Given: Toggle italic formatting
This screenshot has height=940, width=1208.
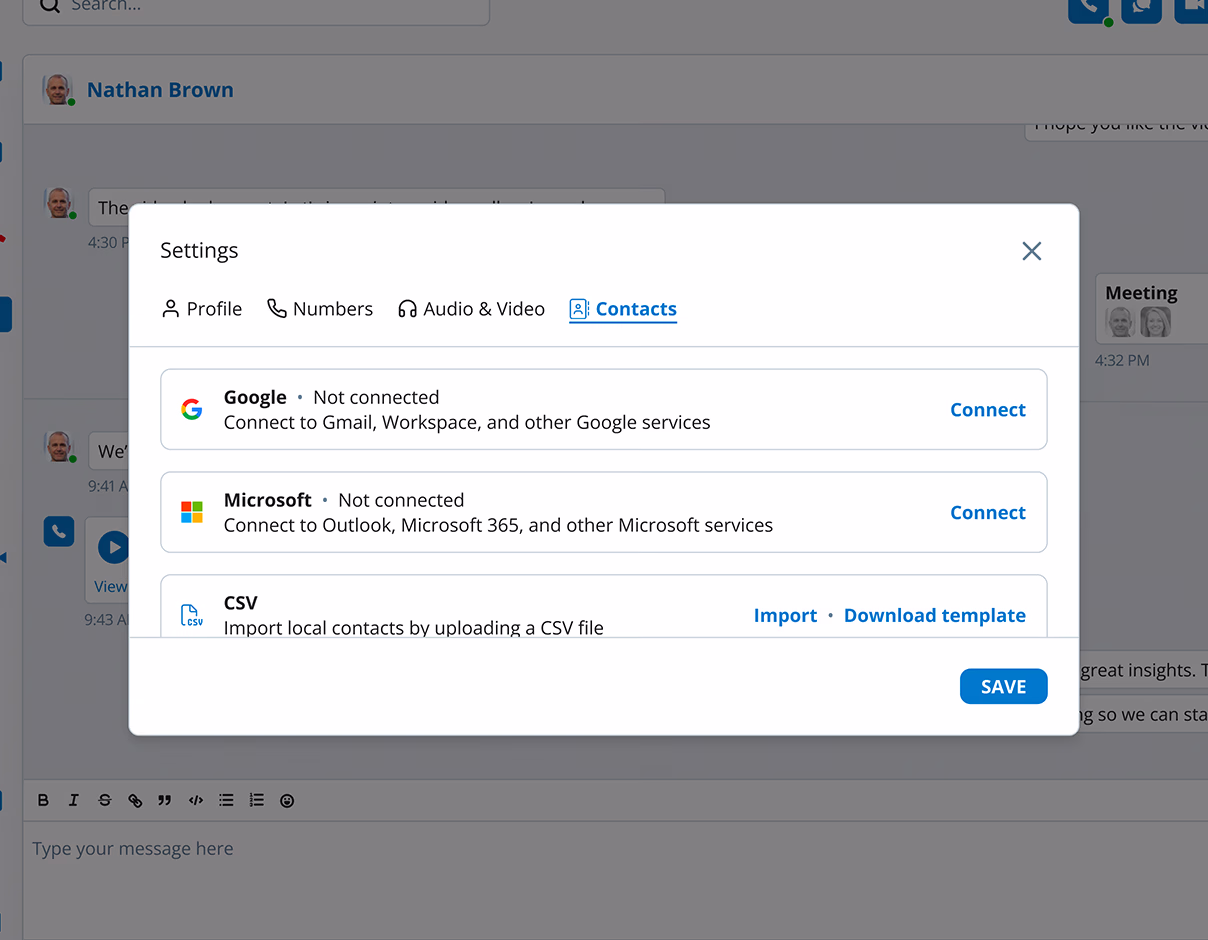Looking at the screenshot, I should pyautogui.click(x=73, y=800).
